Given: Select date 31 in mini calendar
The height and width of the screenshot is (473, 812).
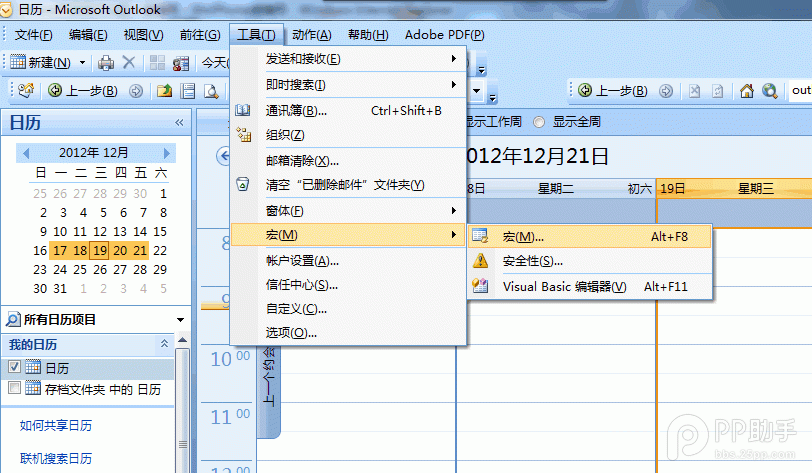Looking at the screenshot, I should [60, 289].
